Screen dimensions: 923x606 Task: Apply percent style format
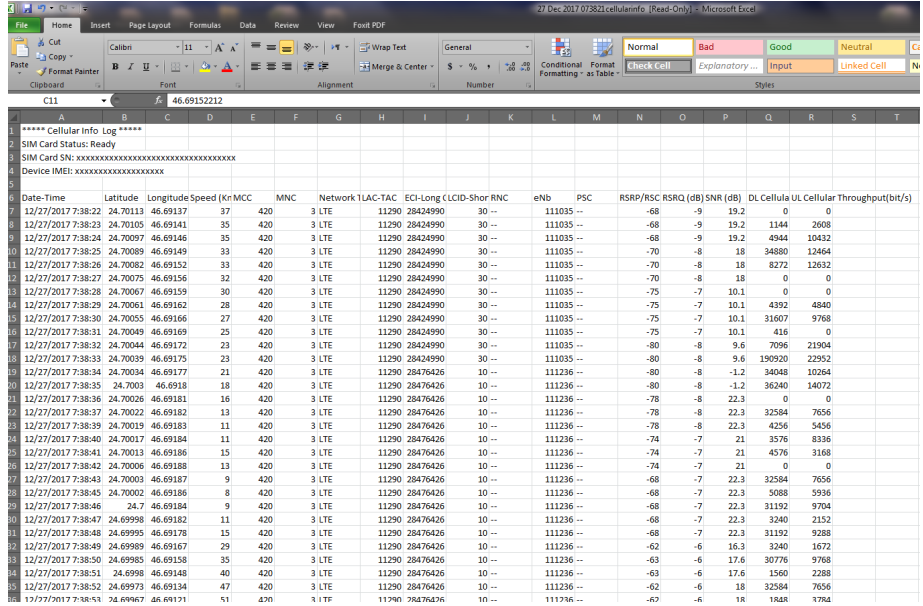(x=473, y=67)
